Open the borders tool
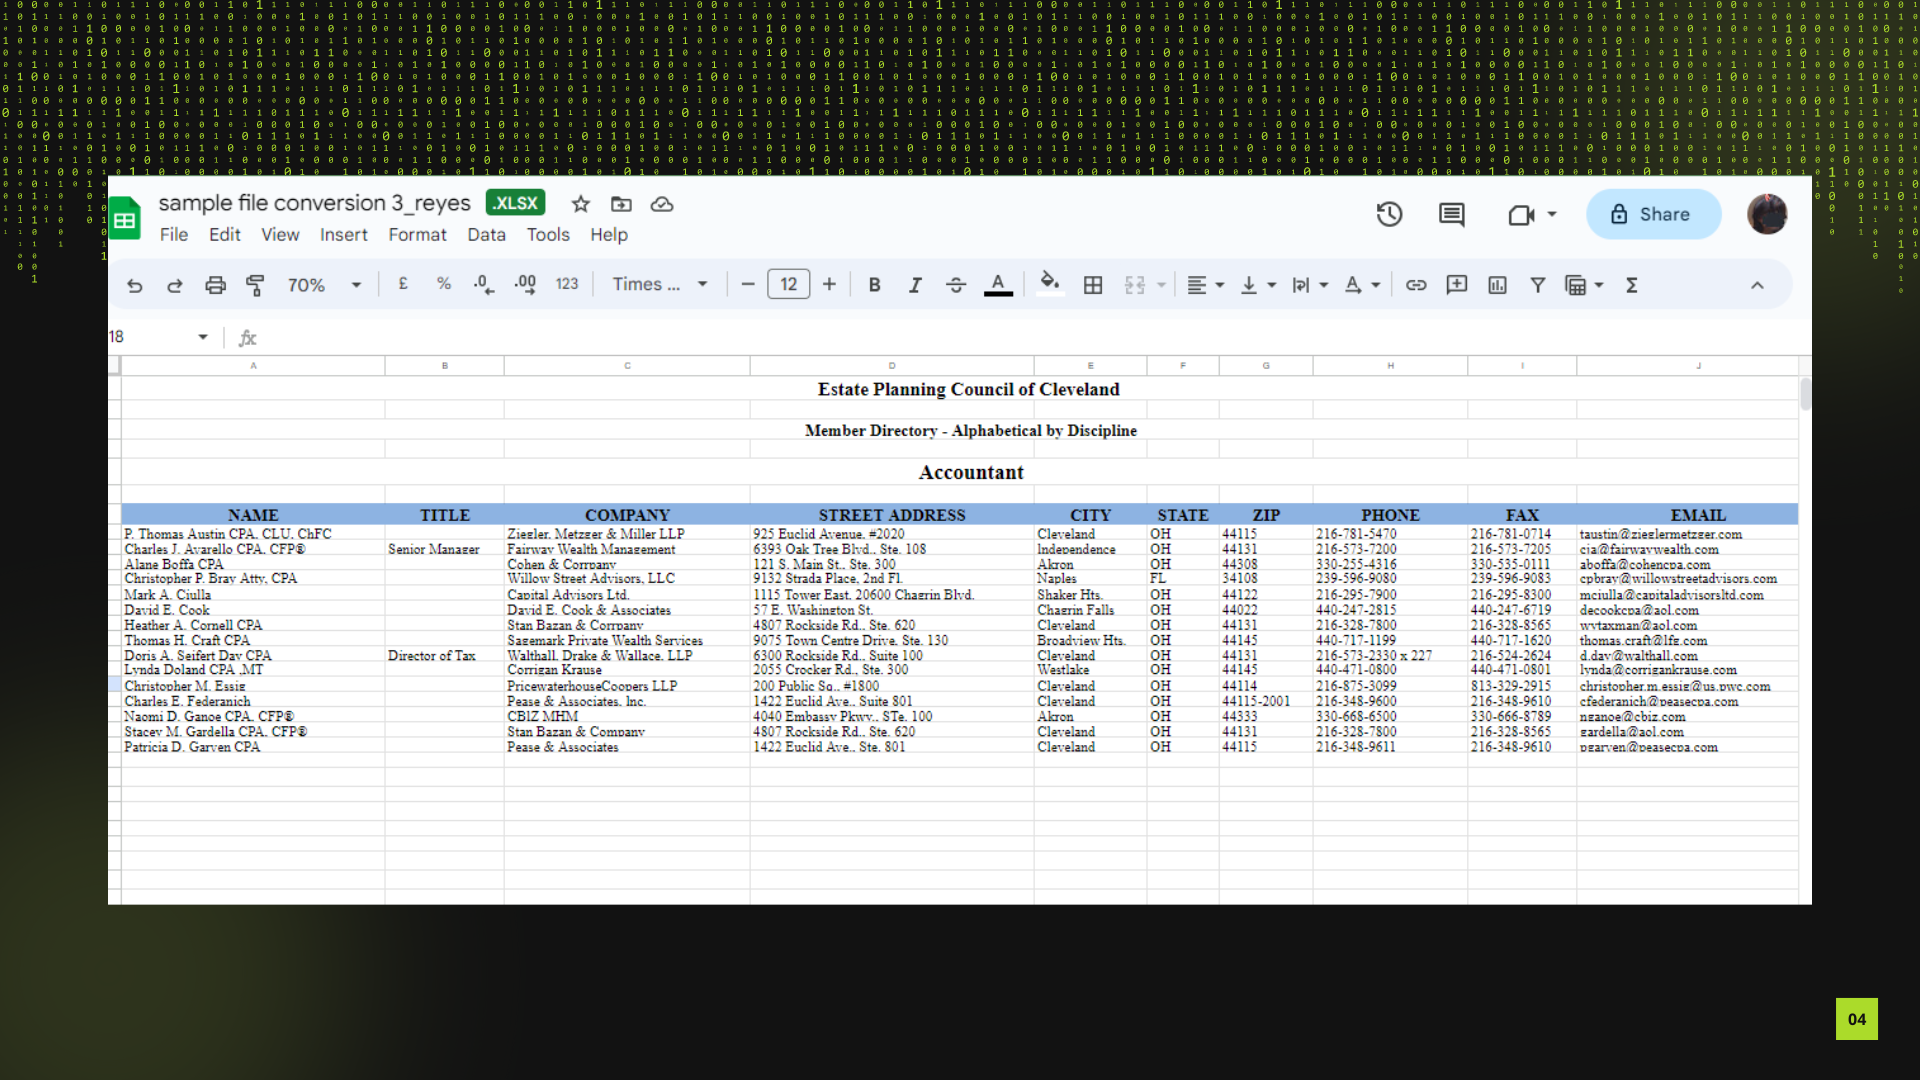Screen dimensions: 1920x1080 pyautogui.click(x=1093, y=285)
